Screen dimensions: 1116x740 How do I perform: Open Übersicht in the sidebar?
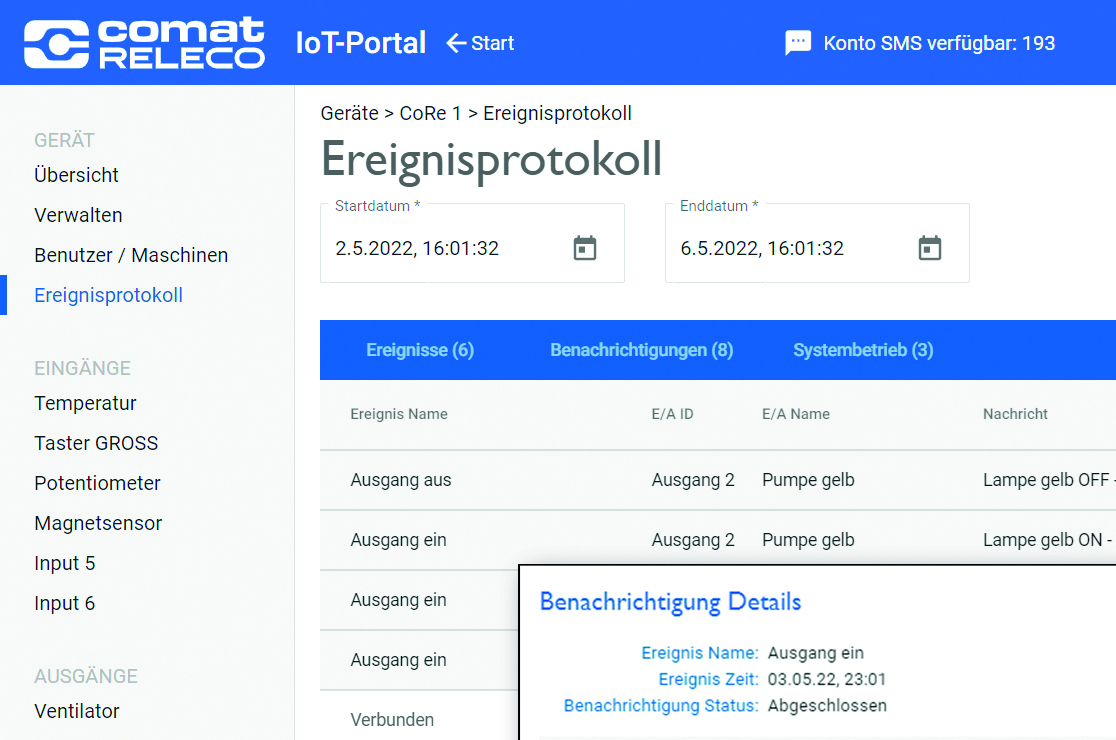pos(76,175)
